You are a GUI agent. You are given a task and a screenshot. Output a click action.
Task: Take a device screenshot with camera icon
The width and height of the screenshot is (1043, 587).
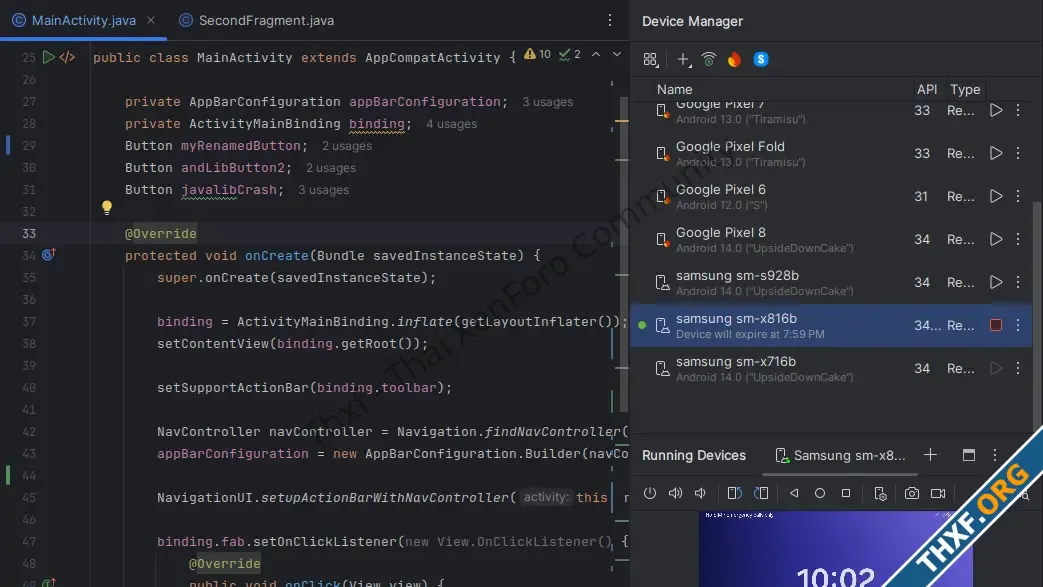coord(911,493)
